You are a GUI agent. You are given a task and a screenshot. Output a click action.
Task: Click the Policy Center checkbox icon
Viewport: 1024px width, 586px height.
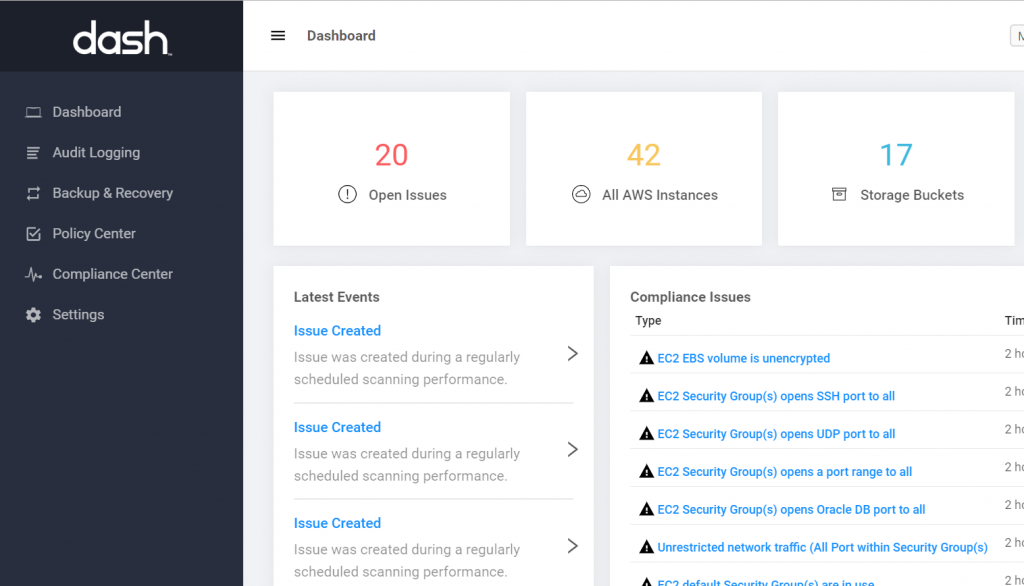(x=33, y=234)
